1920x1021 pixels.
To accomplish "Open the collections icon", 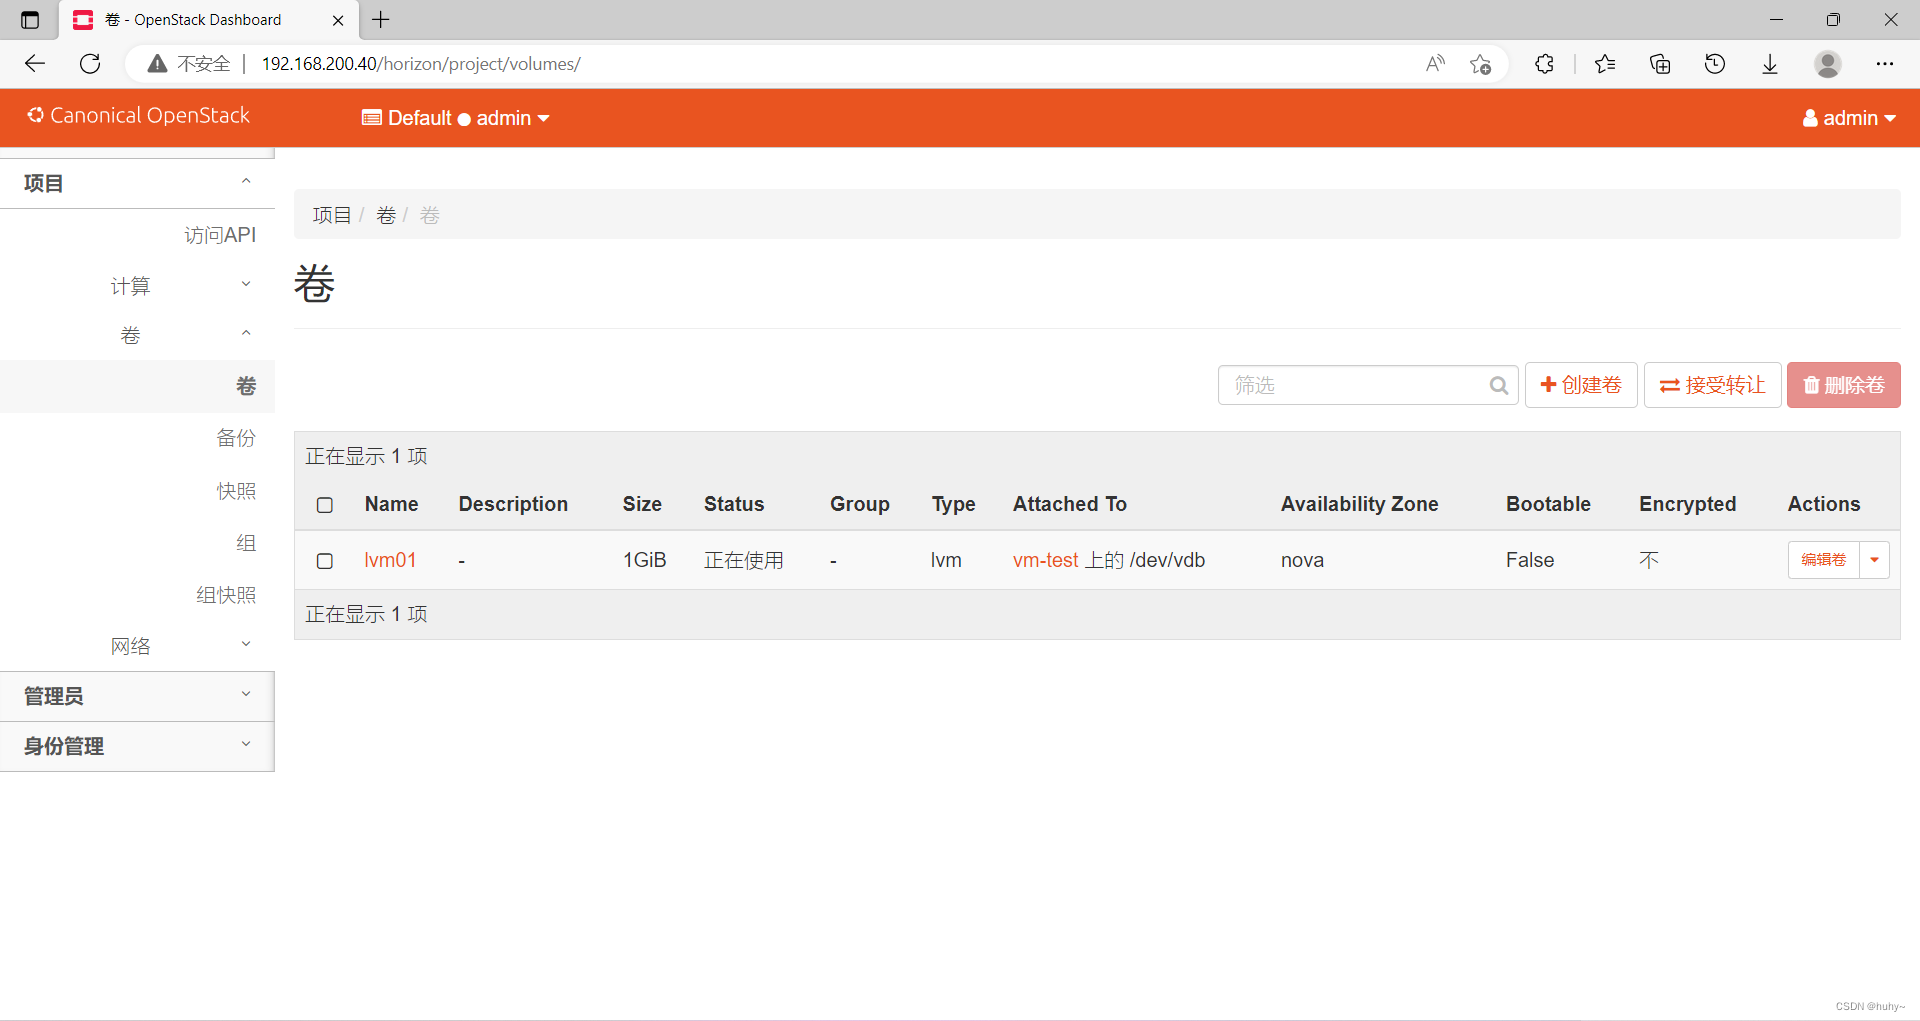I will click(1660, 64).
